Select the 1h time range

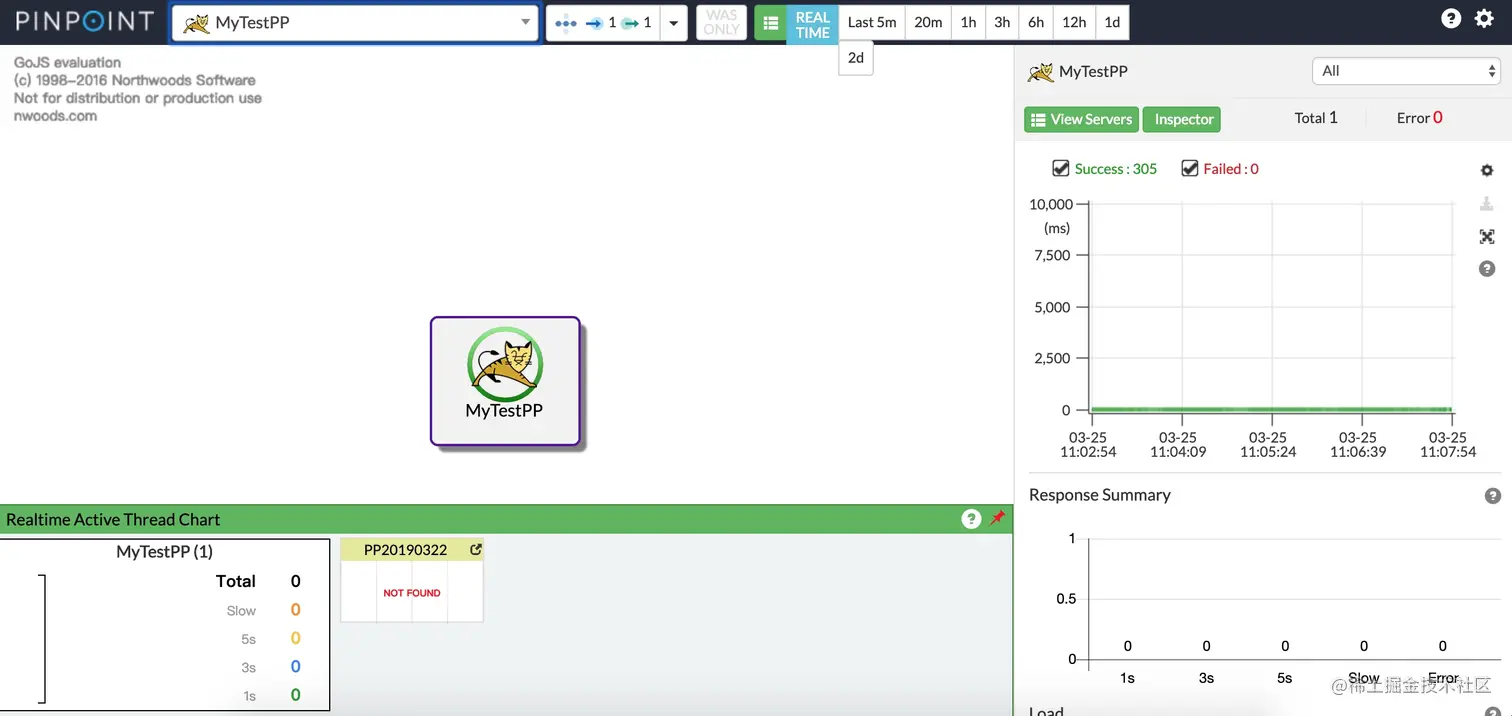click(x=968, y=22)
